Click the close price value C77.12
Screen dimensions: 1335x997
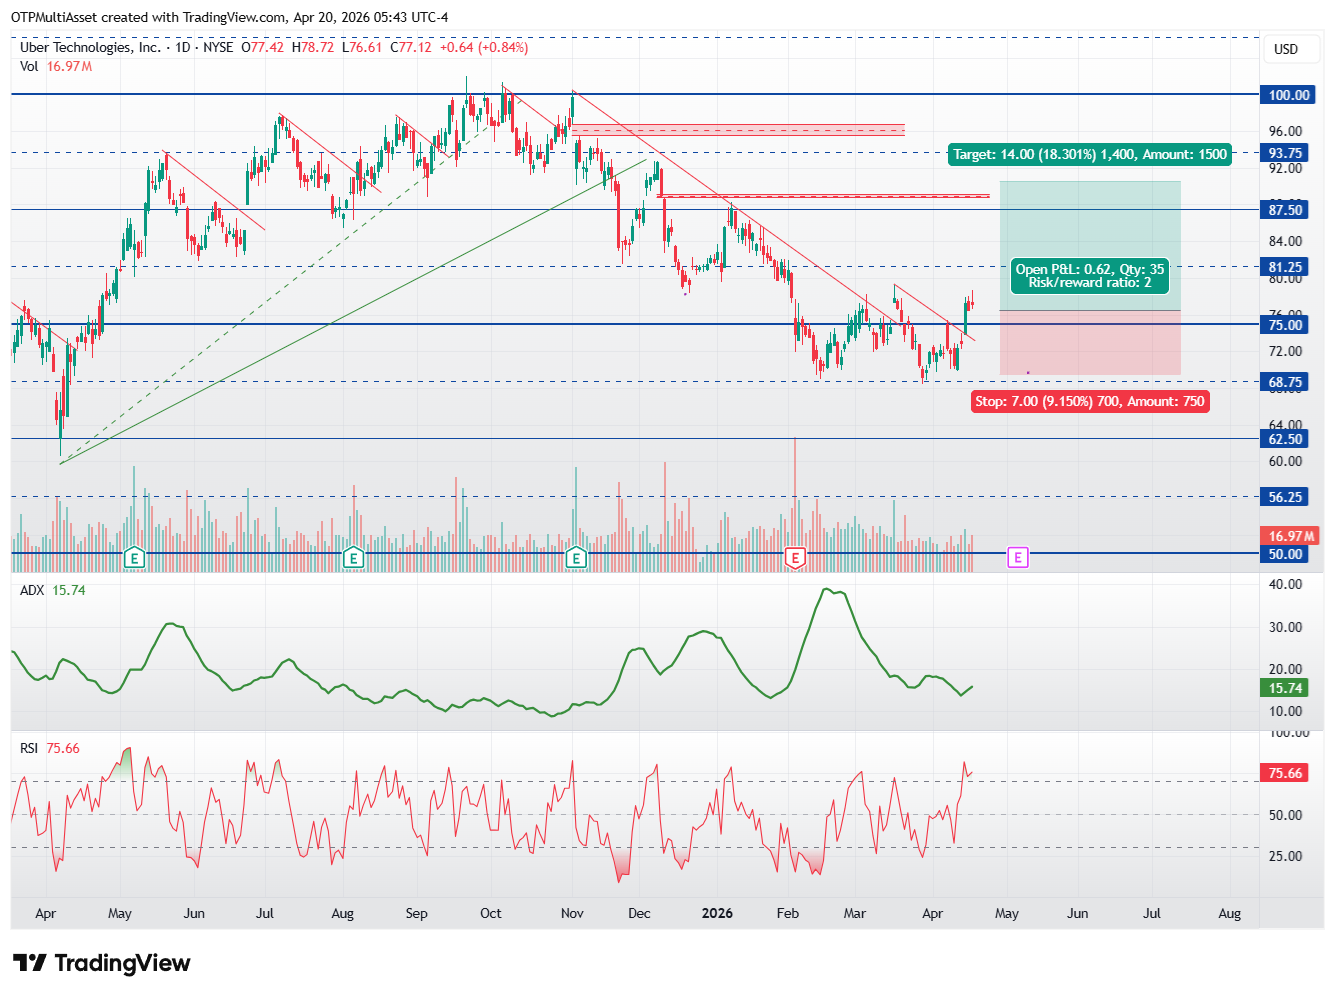(x=411, y=47)
